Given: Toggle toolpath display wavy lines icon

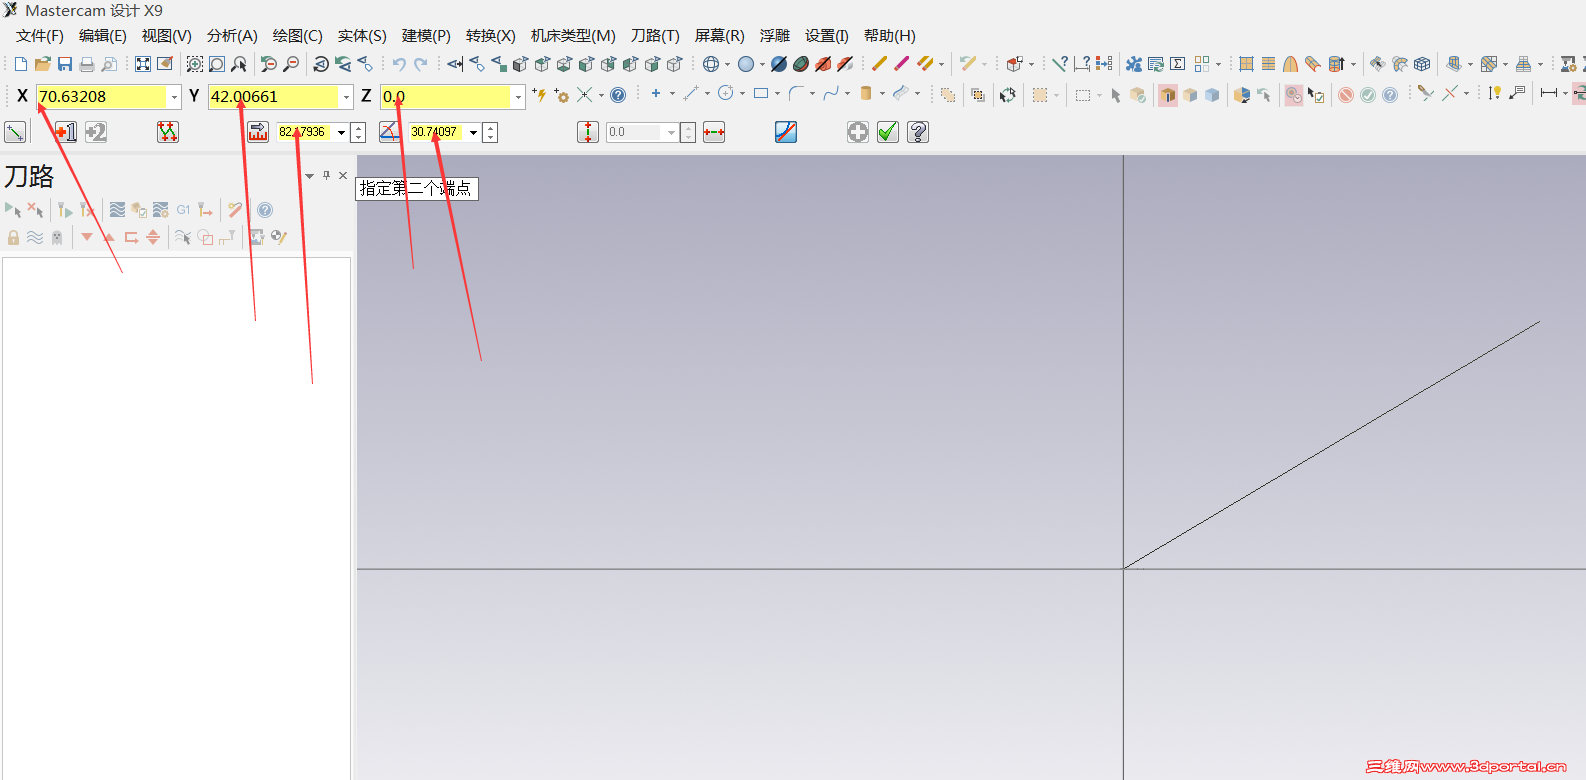Looking at the screenshot, I should pos(35,237).
